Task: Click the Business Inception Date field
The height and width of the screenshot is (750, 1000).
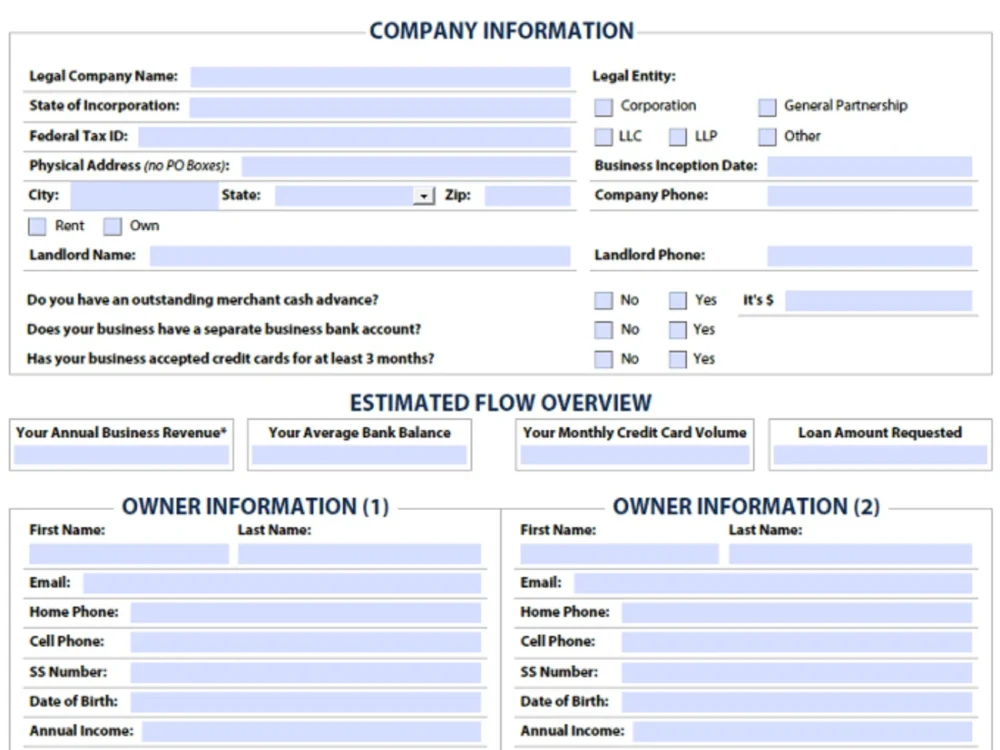Action: pyautogui.click(x=870, y=166)
